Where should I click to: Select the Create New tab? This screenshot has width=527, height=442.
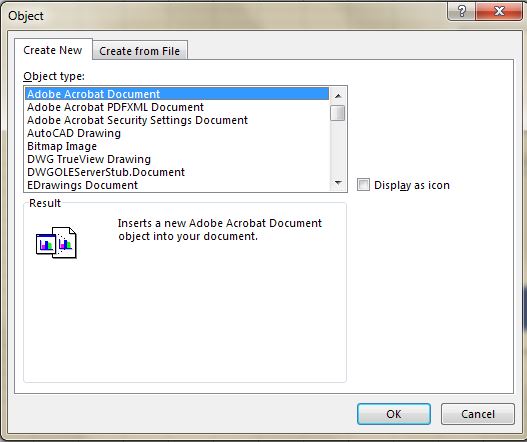[53, 50]
